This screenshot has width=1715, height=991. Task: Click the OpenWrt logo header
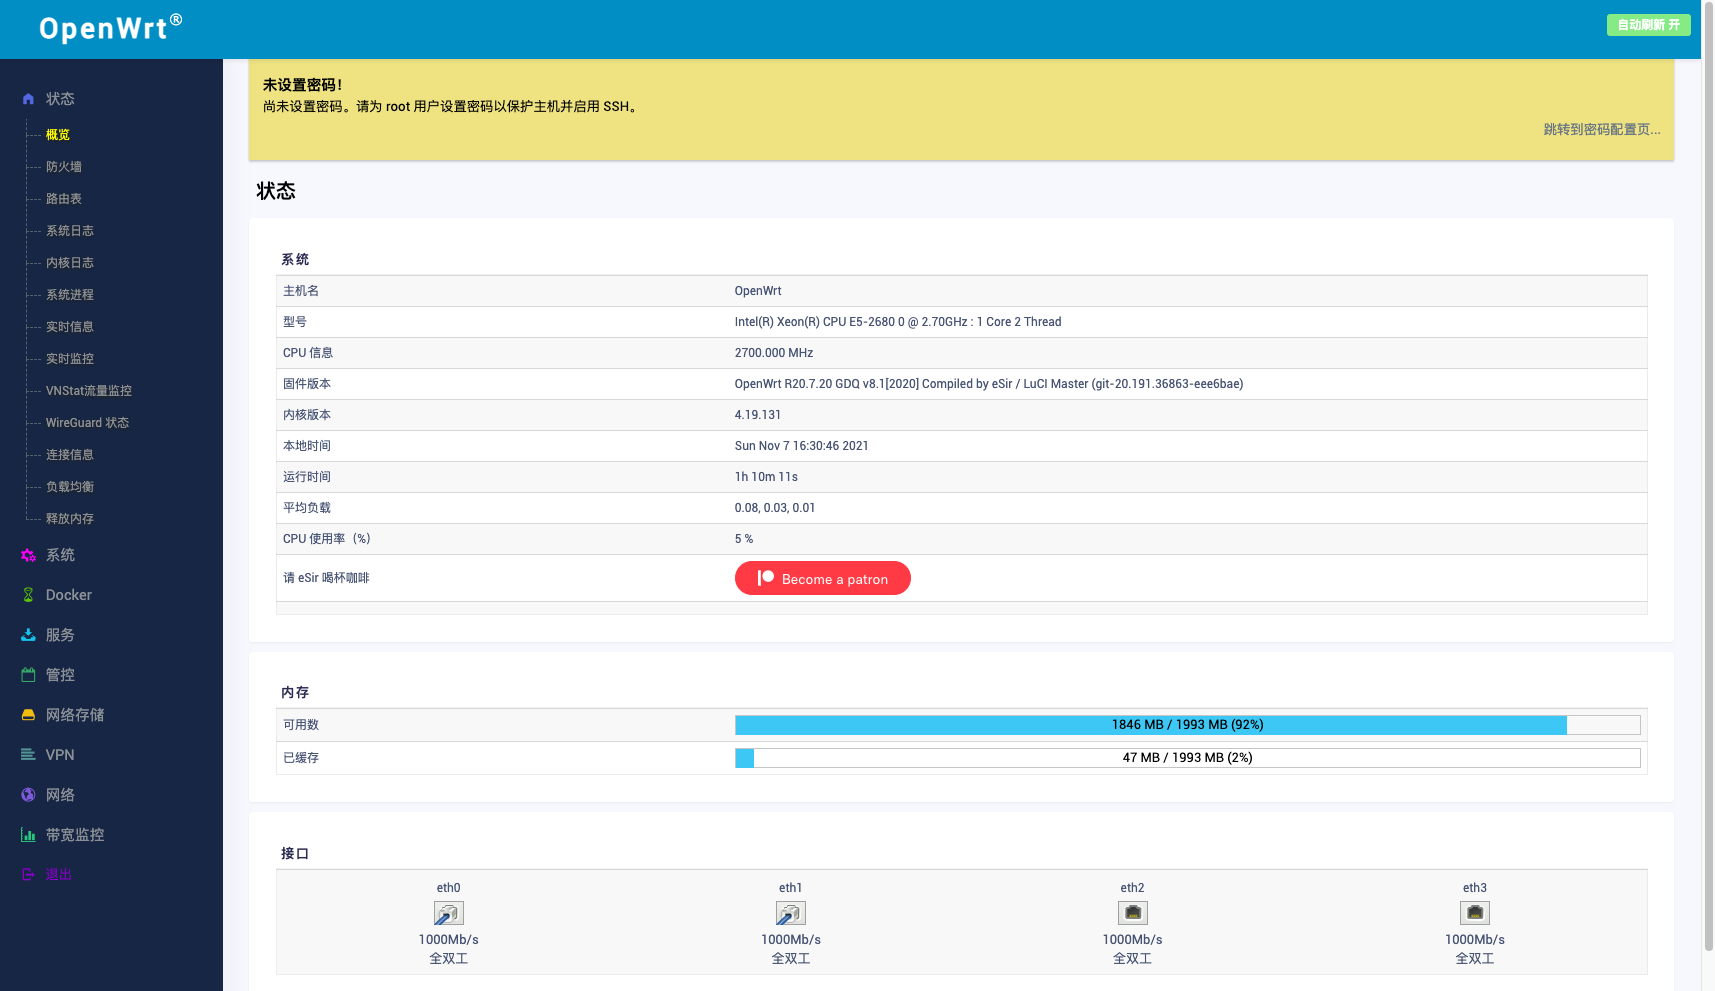point(110,28)
